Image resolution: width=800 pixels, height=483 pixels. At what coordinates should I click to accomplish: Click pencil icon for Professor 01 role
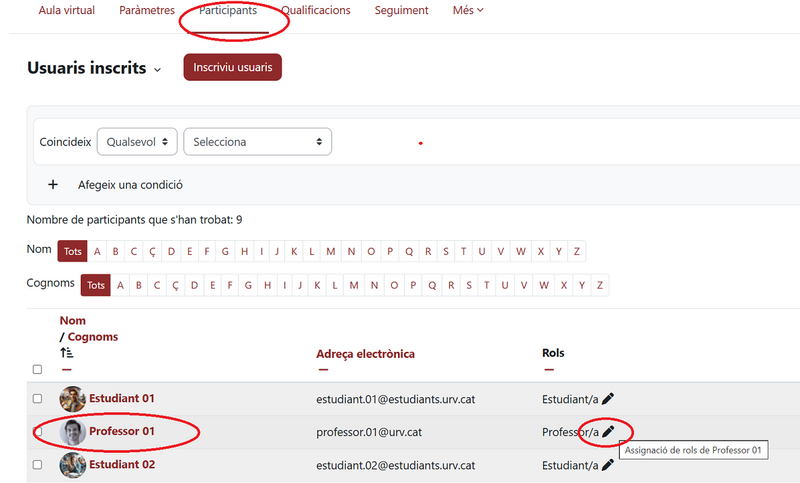[x=608, y=432]
